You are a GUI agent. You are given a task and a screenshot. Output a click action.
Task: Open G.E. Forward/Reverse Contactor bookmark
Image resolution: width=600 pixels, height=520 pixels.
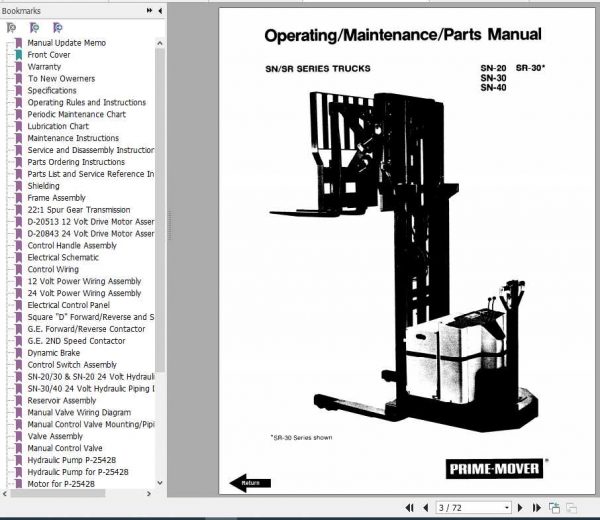pos(86,329)
